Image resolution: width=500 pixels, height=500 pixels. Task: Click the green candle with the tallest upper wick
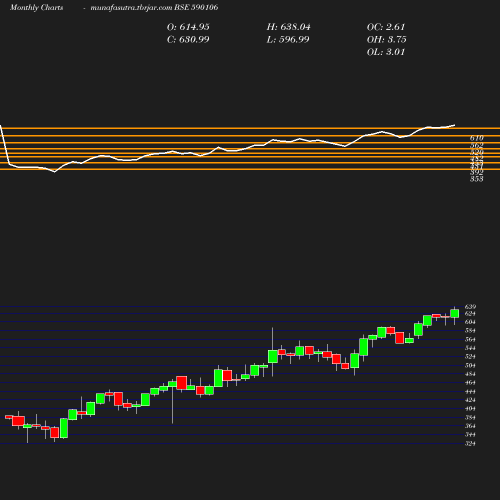tap(273, 356)
